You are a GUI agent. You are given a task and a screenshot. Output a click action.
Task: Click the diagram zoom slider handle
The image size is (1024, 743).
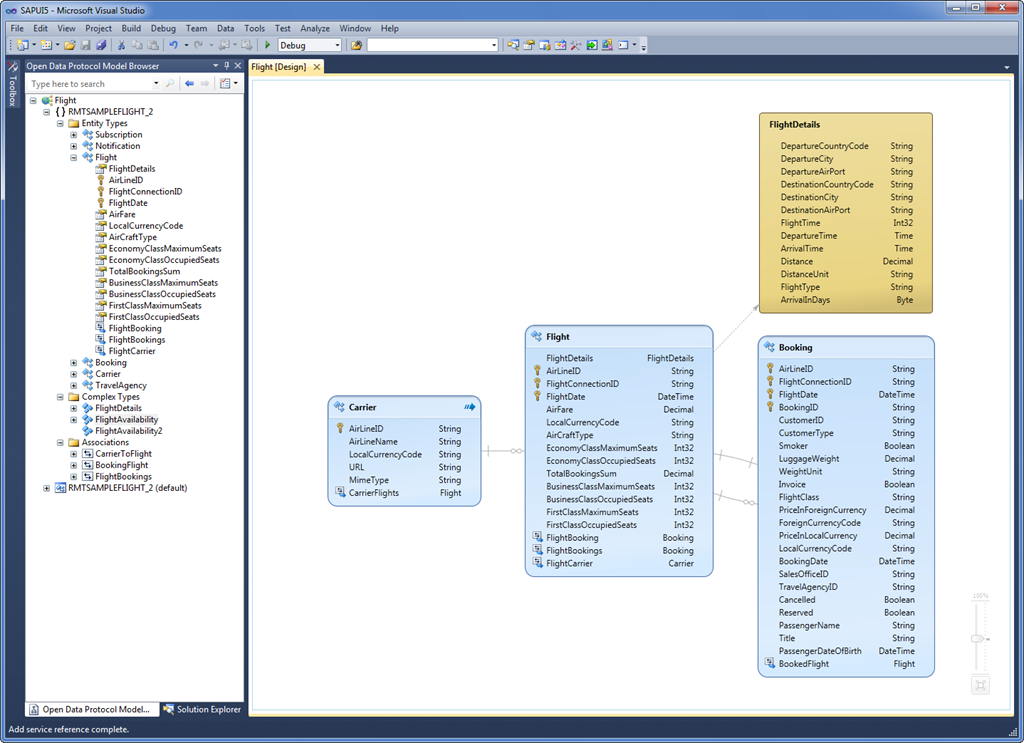[x=979, y=638]
